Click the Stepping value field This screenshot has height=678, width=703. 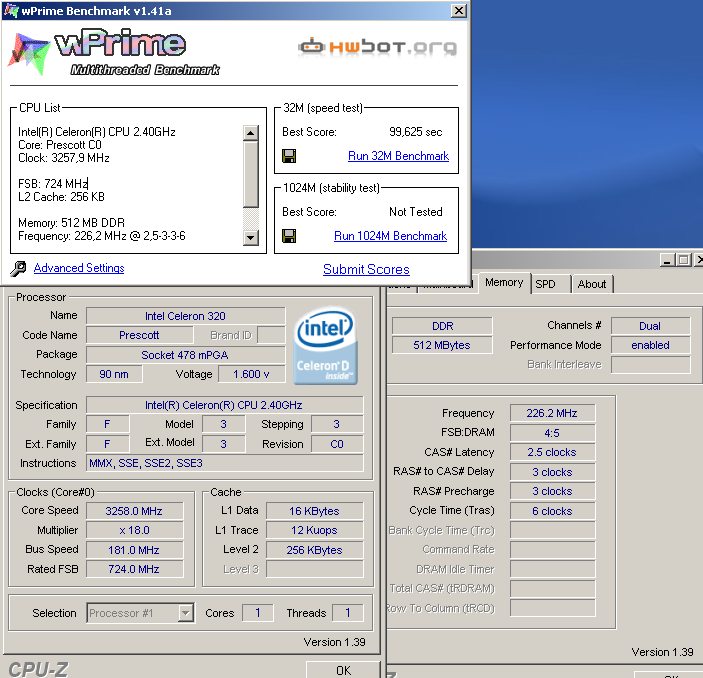[x=337, y=425]
